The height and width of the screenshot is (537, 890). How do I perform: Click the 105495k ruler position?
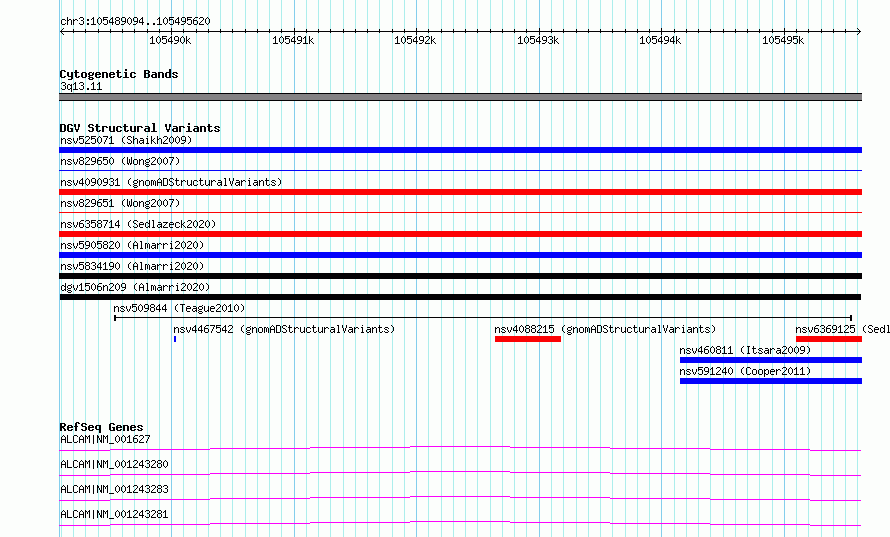783,40
